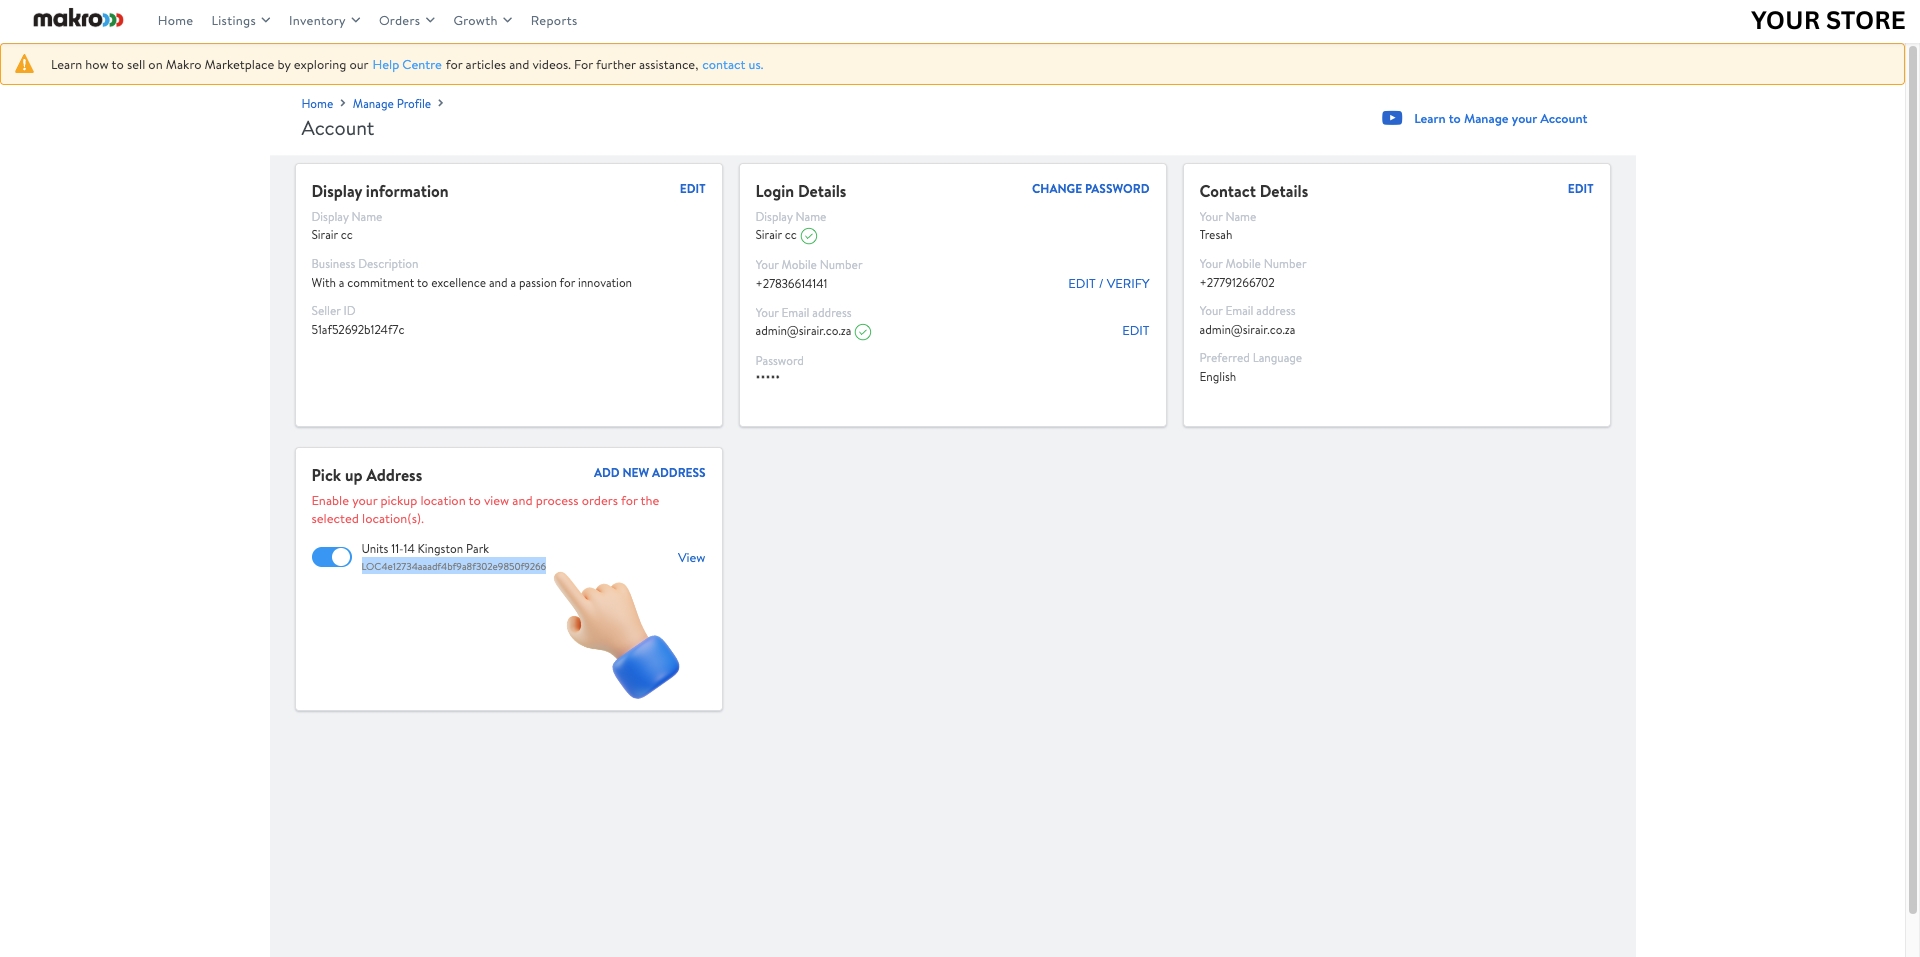The image size is (1920, 957).
Task: Open the Help Centre link
Action: (406, 64)
